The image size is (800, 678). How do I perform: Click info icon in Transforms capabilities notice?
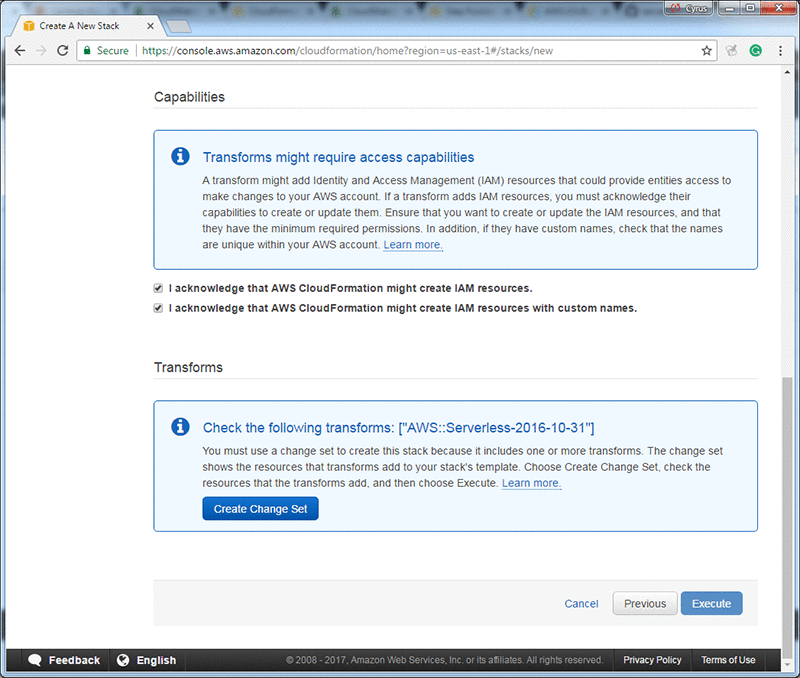pyautogui.click(x=180, y=156)
